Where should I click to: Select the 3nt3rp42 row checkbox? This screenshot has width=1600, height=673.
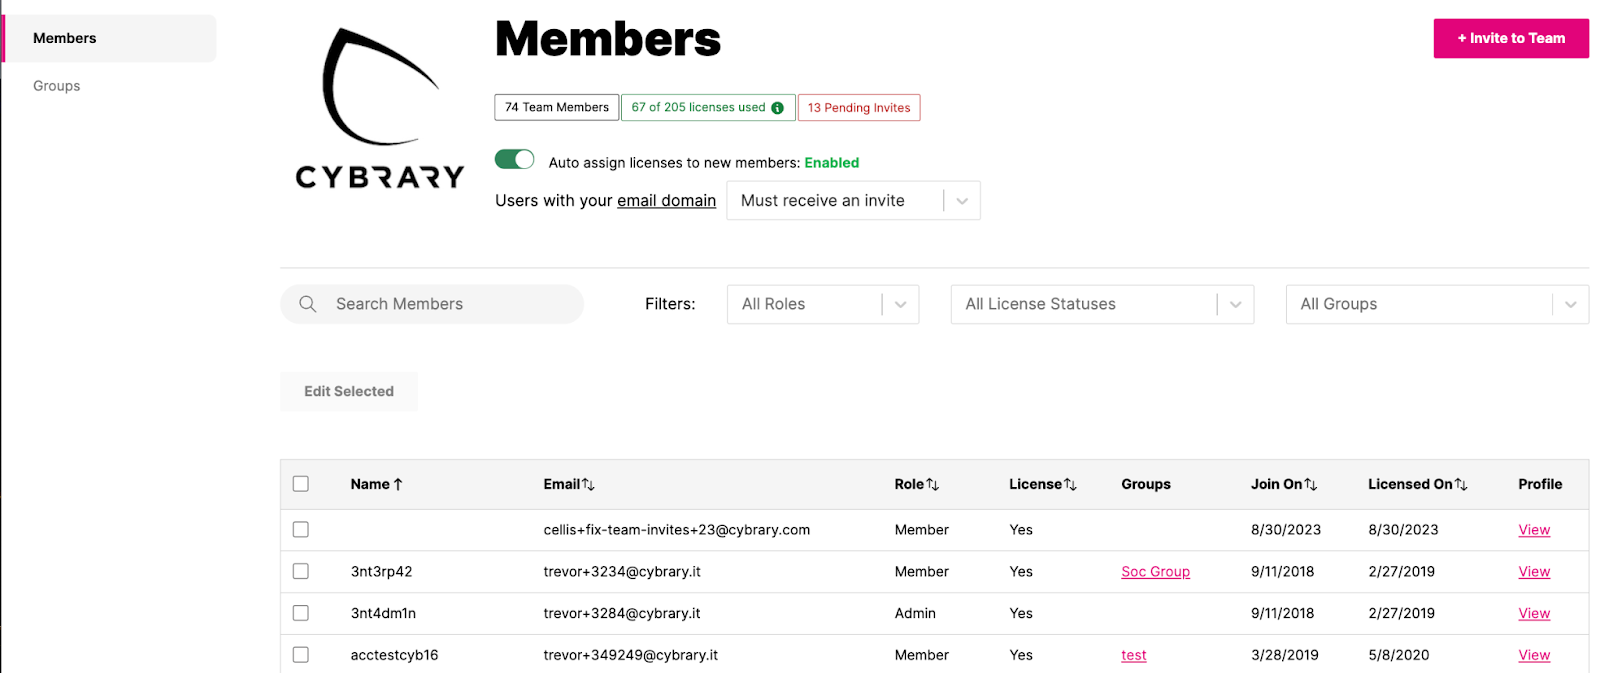301,571
